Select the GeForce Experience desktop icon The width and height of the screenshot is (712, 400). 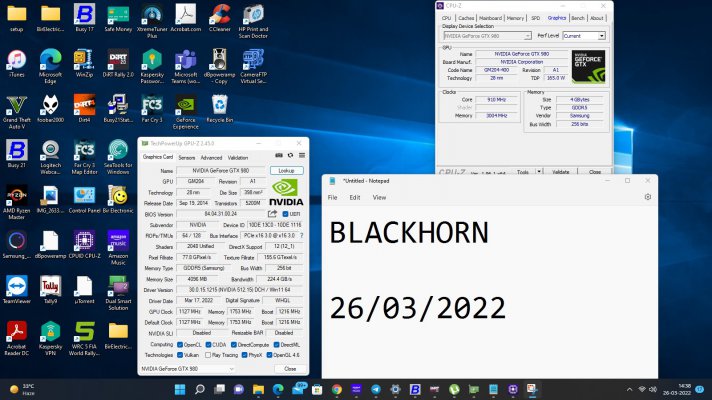186,112
